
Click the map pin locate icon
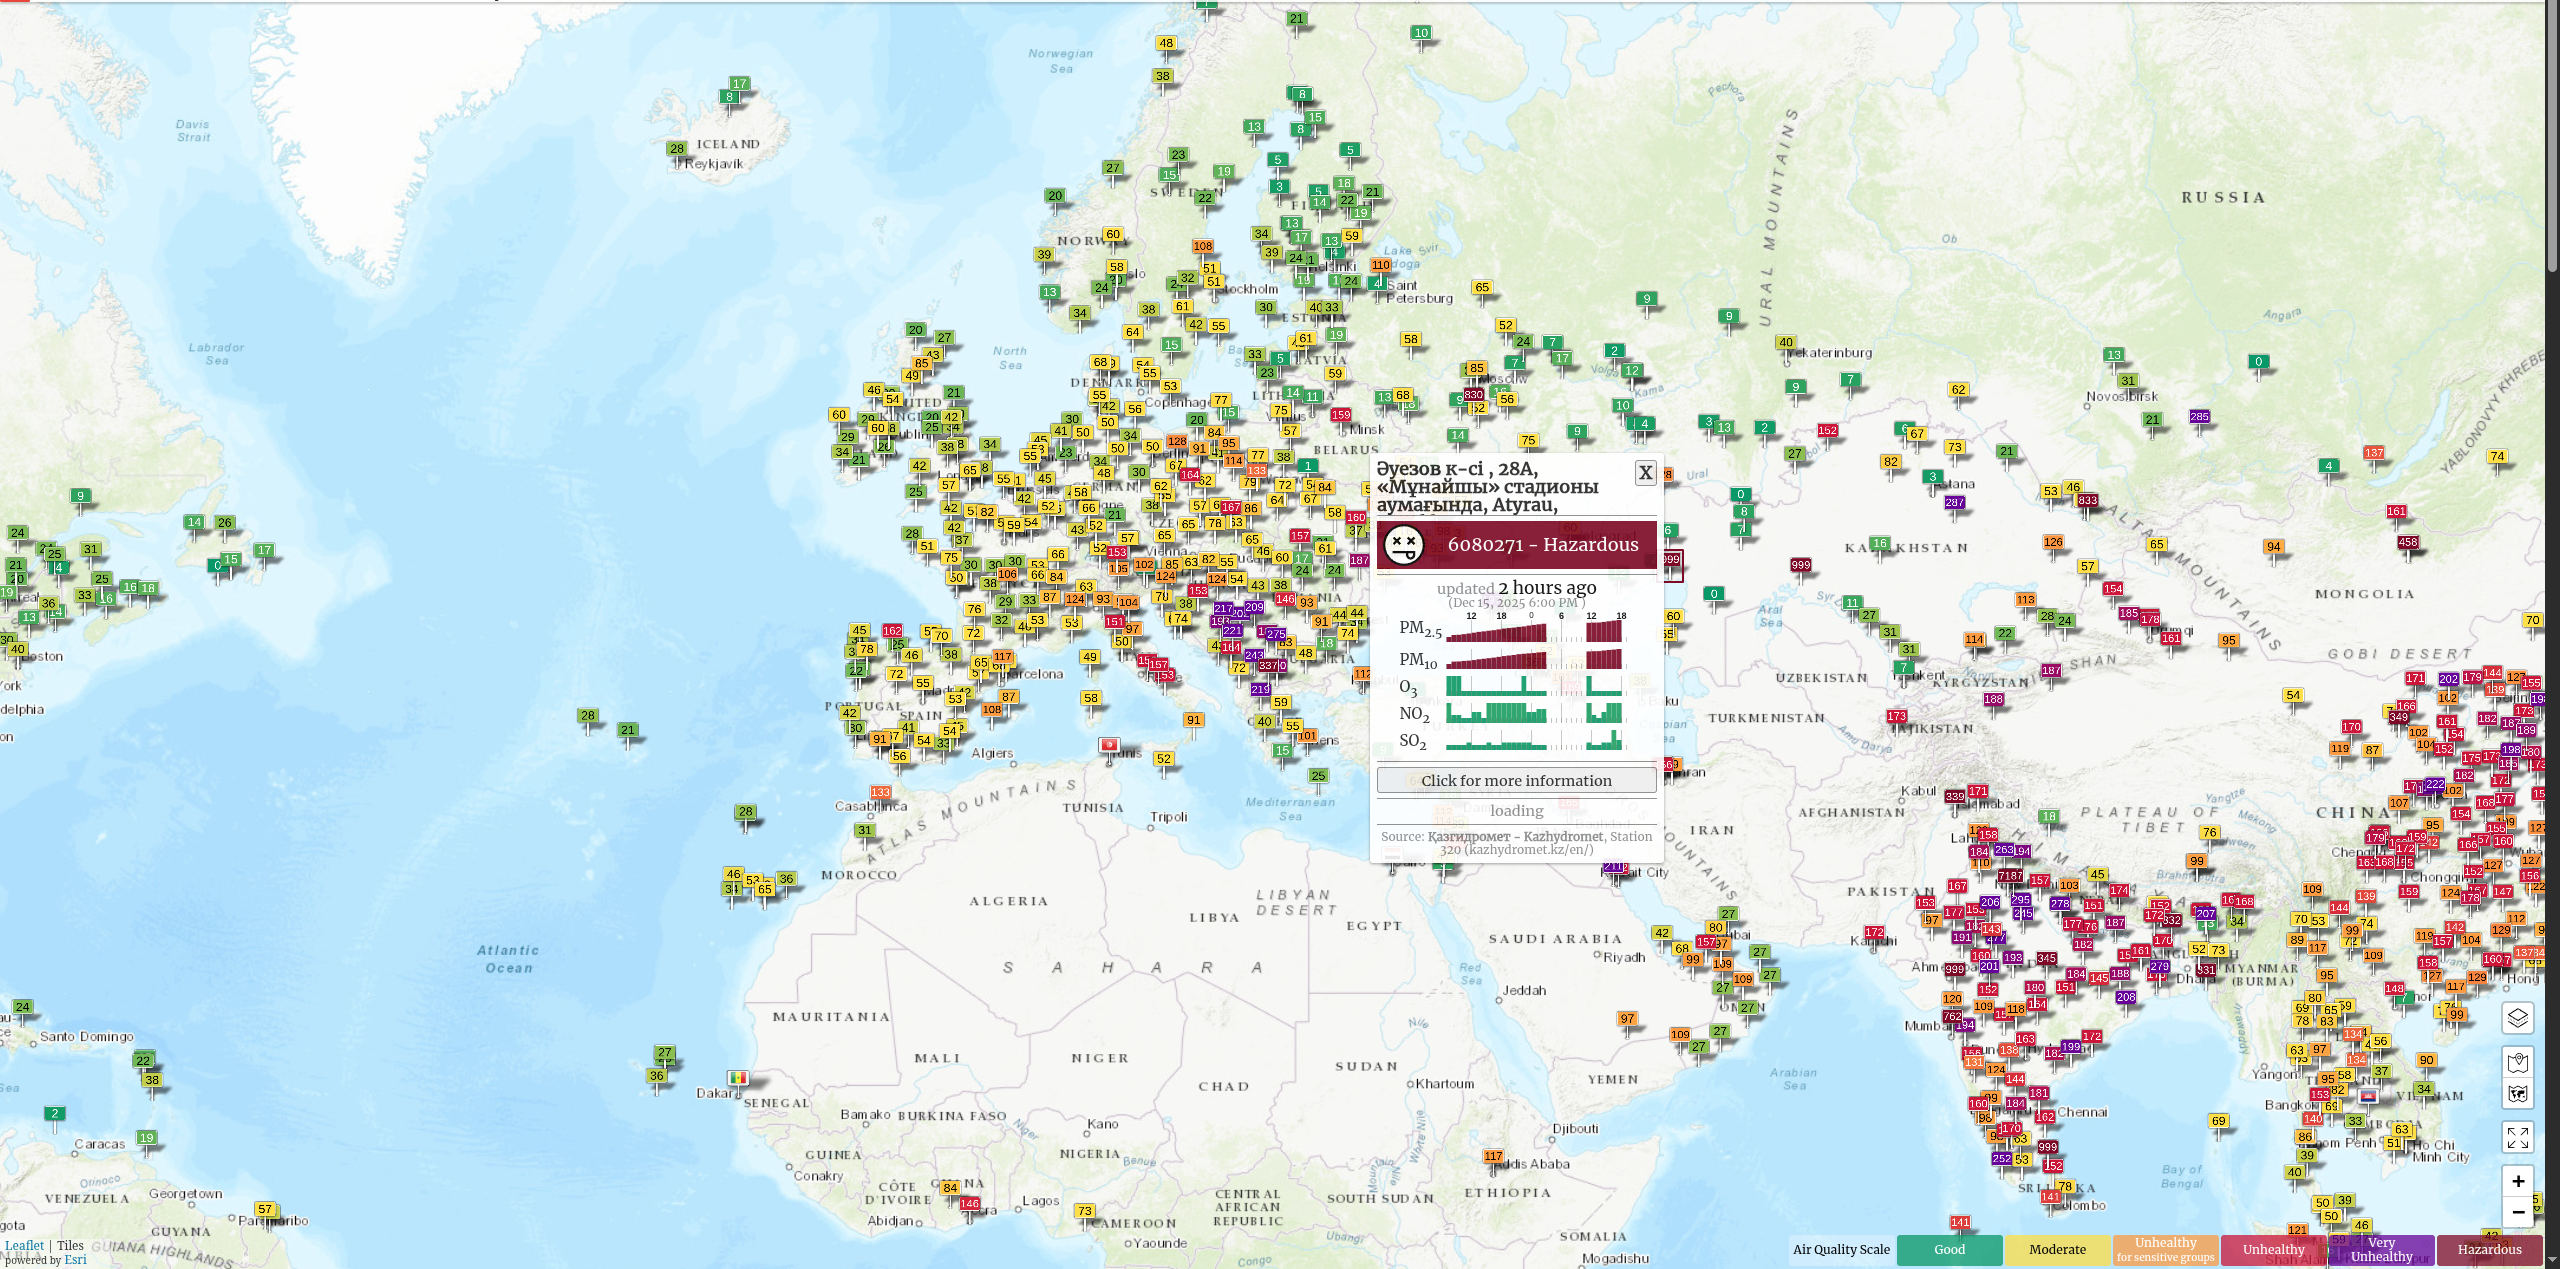pos(2517,1062)
